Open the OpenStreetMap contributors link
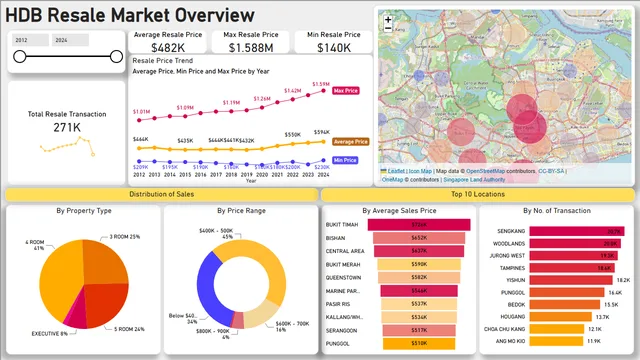Viewport: 640px width, 360px height. click(485, 171)
